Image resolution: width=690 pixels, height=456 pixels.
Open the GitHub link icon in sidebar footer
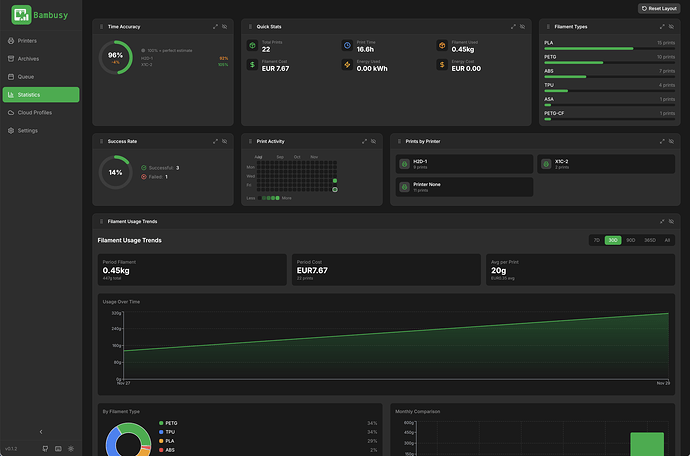point(45,449)
